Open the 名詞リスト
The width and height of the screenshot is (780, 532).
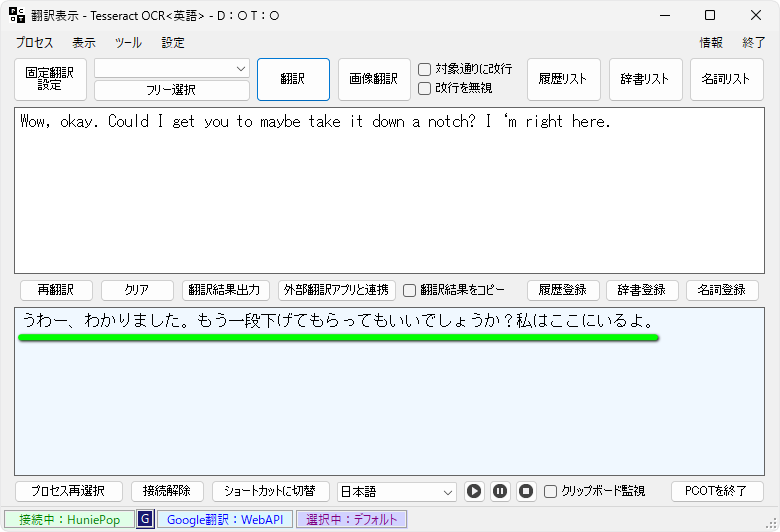click(x=727, y=79)
